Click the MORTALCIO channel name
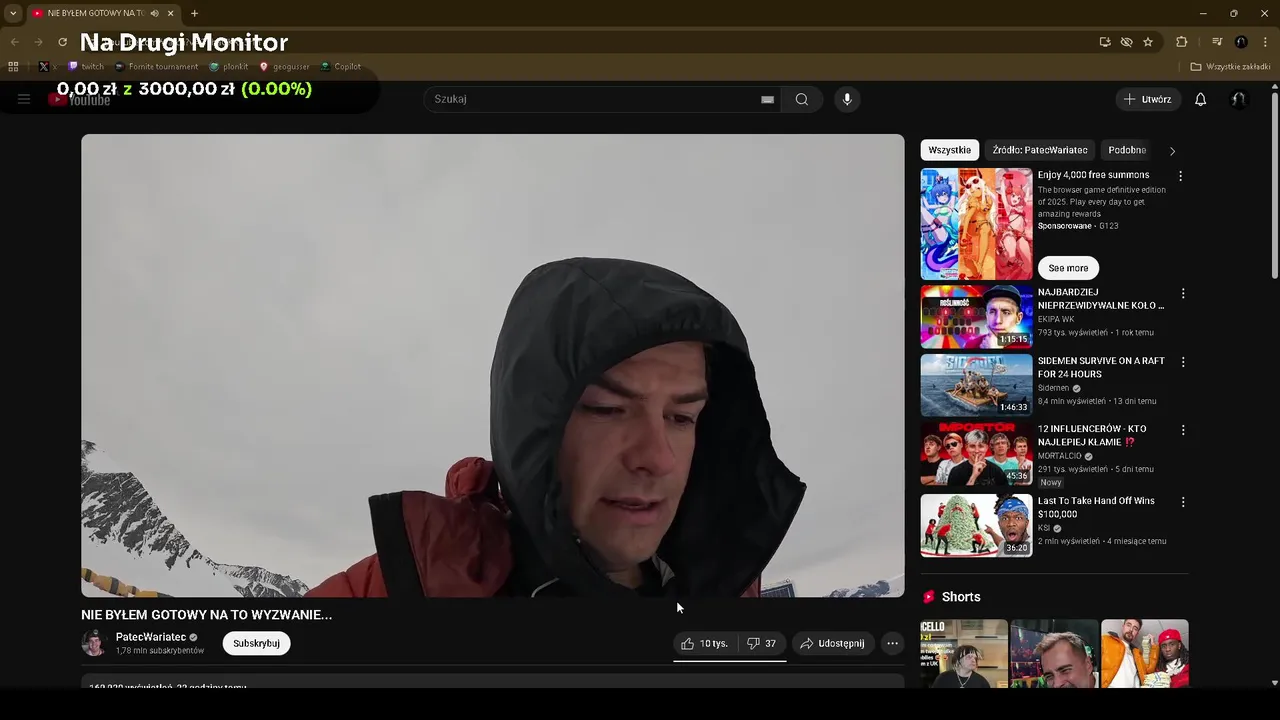The width and height of the screenshot is (1280, 720). (x=1060, y=456)
